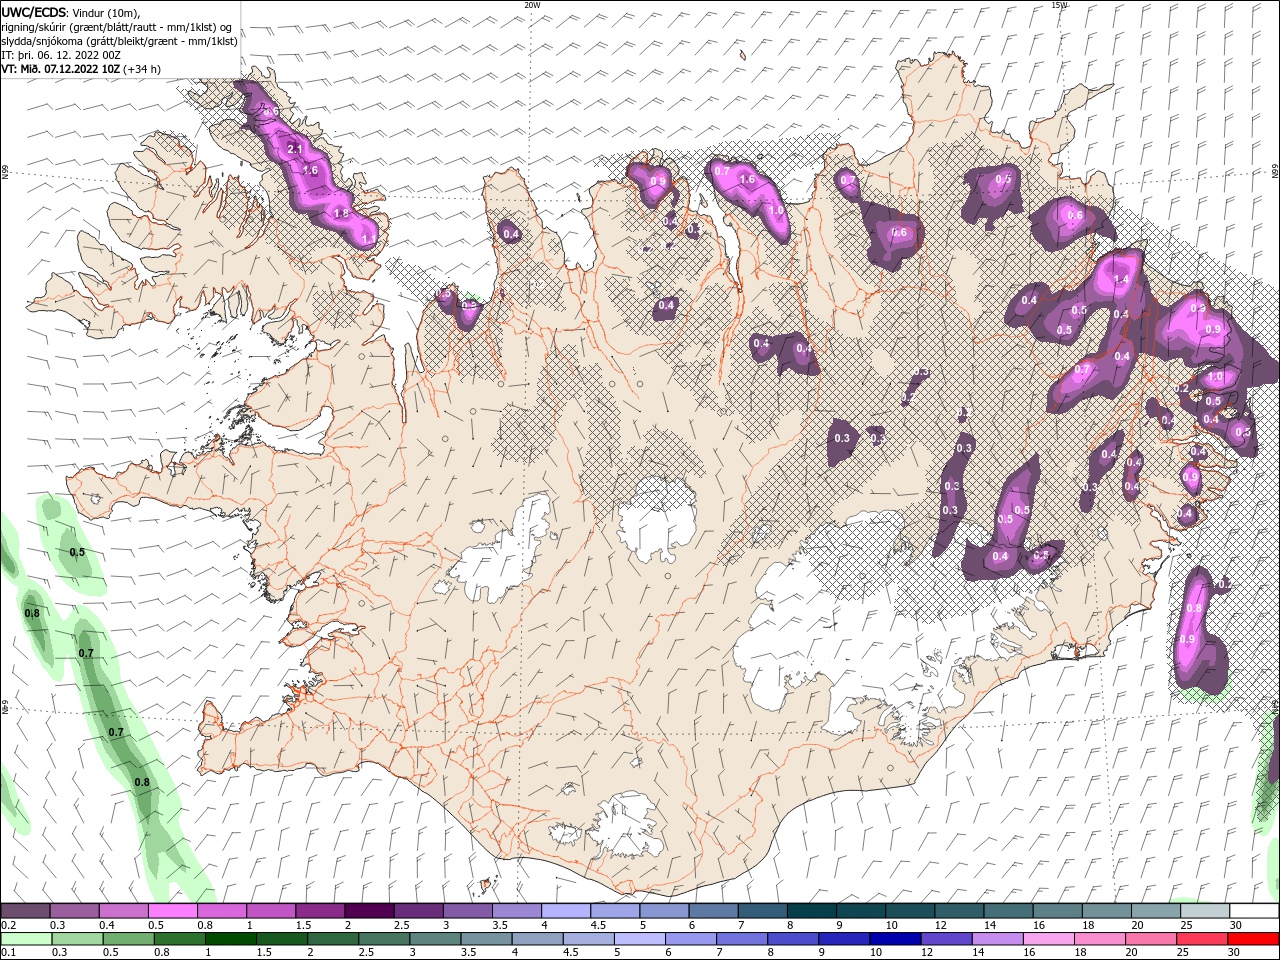1280x960 pixels.
Task: Select the deep blue rain swatch at 10–12
Action: 893,939
